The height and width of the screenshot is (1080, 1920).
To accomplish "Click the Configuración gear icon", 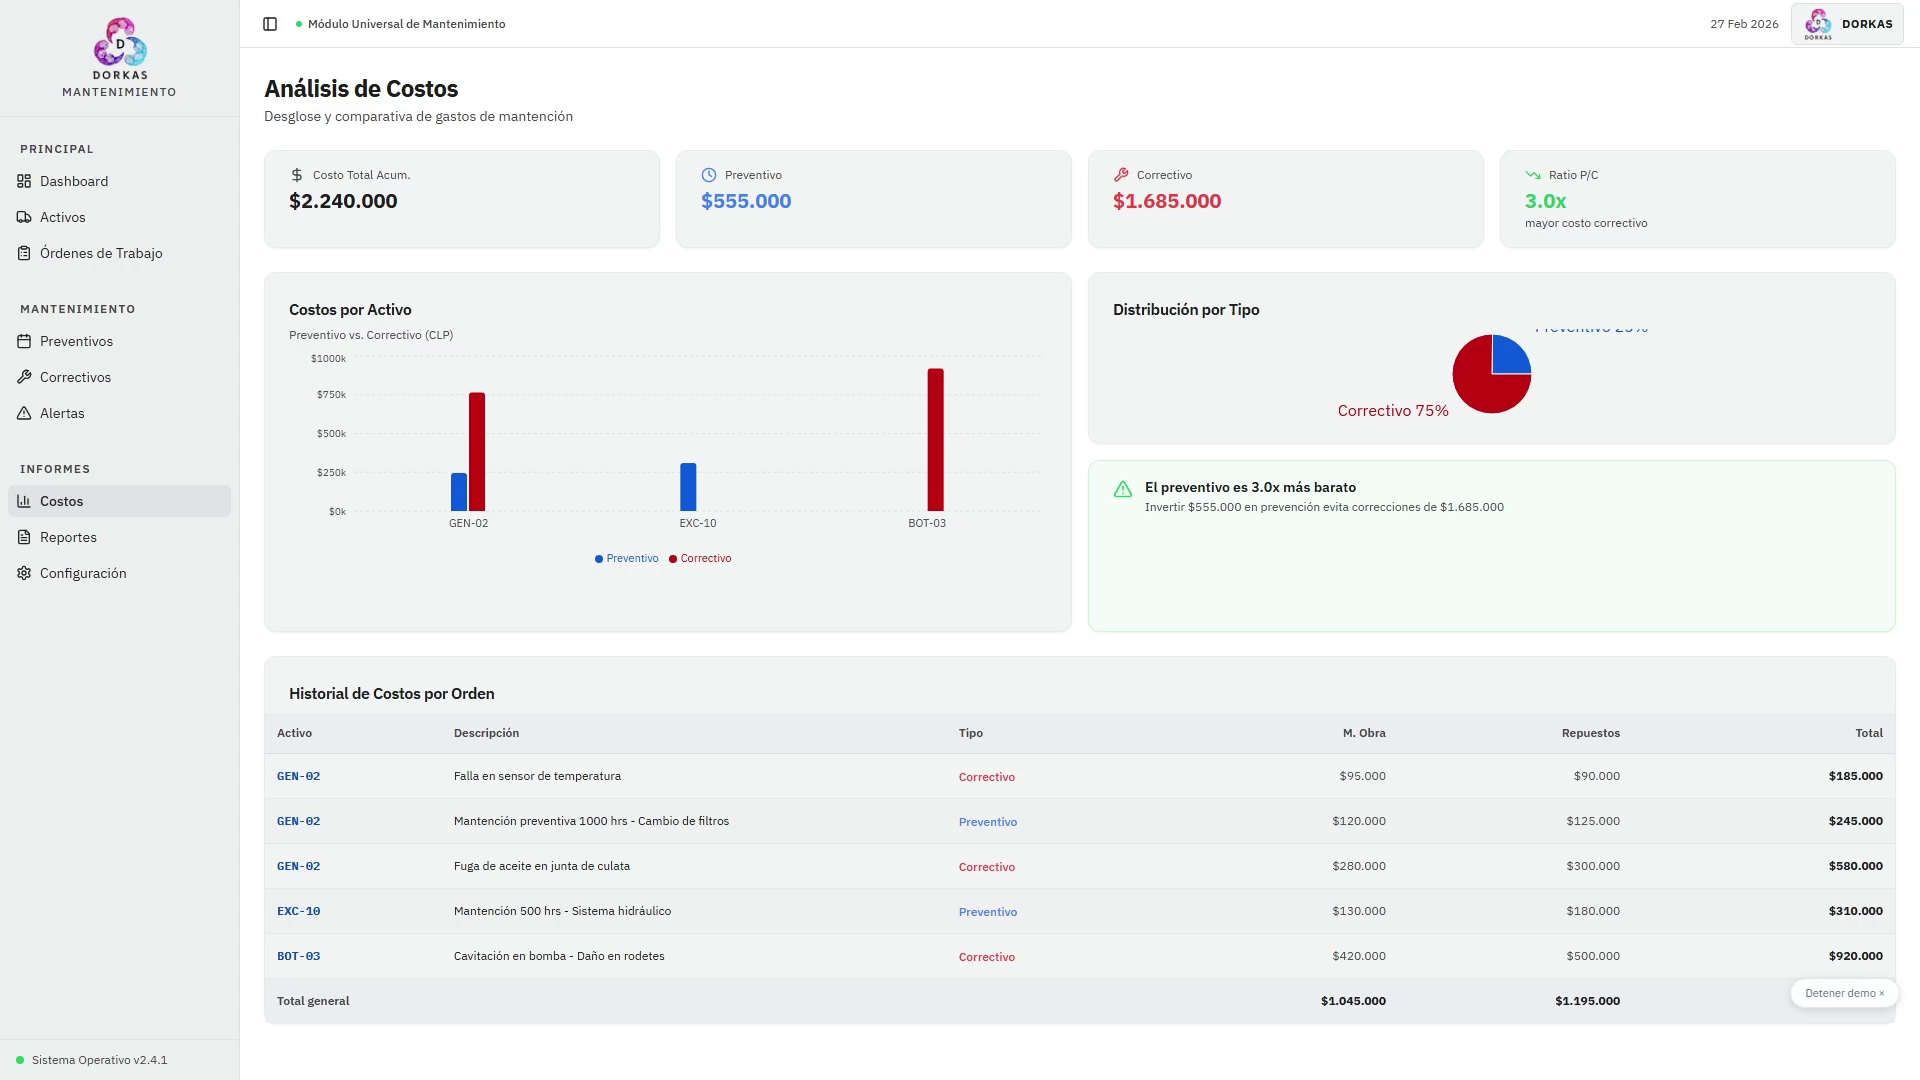I will coord(24,573).
